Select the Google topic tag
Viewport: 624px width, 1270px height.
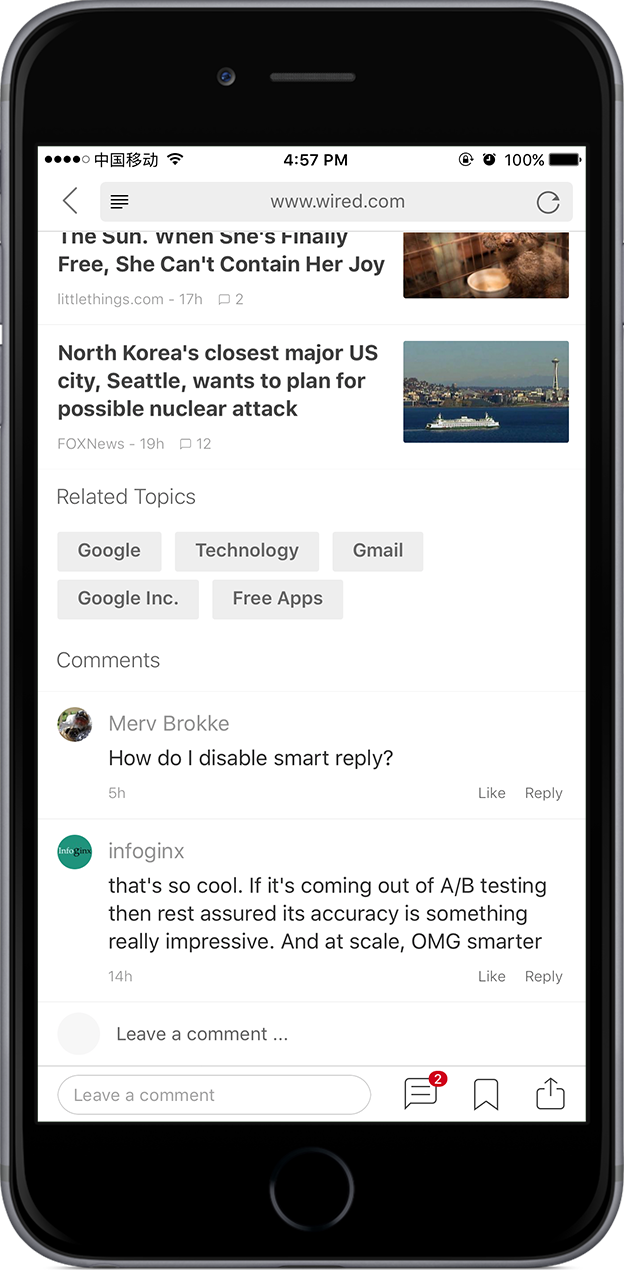tap(109, 551)
